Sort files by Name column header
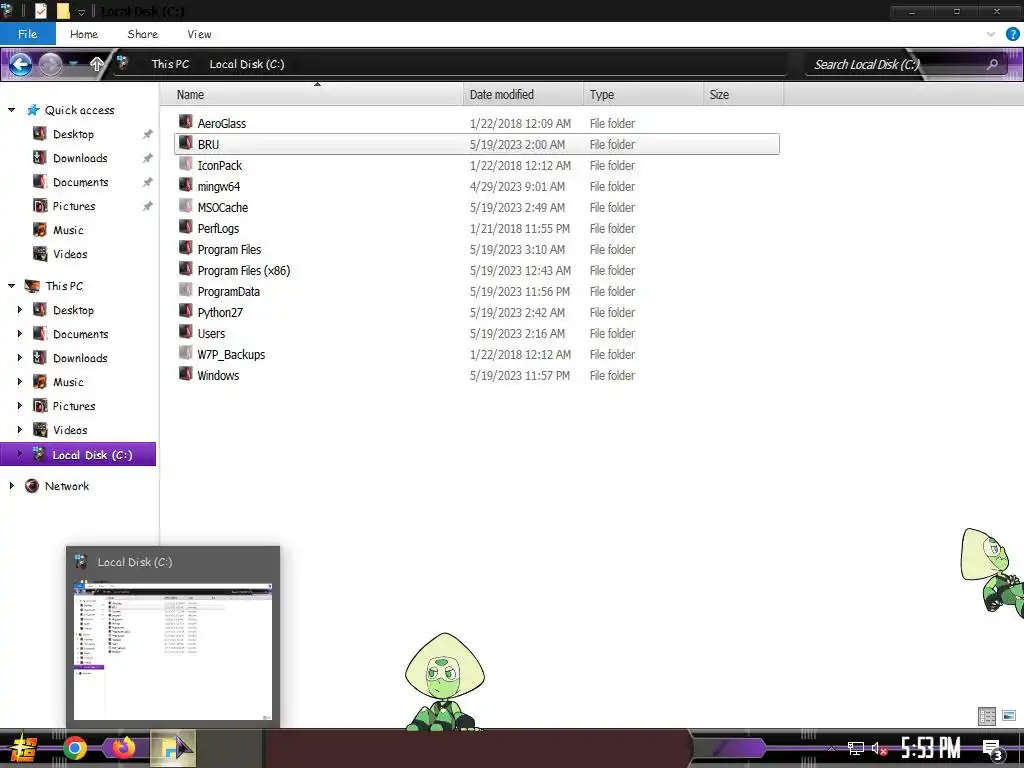 (312, 95)
